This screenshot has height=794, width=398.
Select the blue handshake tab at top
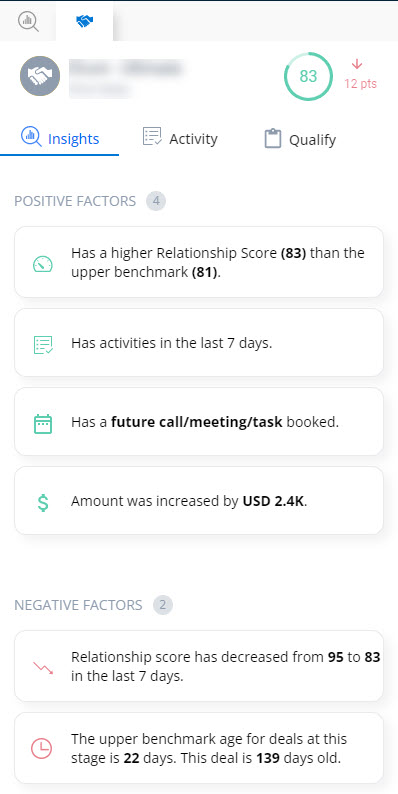tap(84, 21)
